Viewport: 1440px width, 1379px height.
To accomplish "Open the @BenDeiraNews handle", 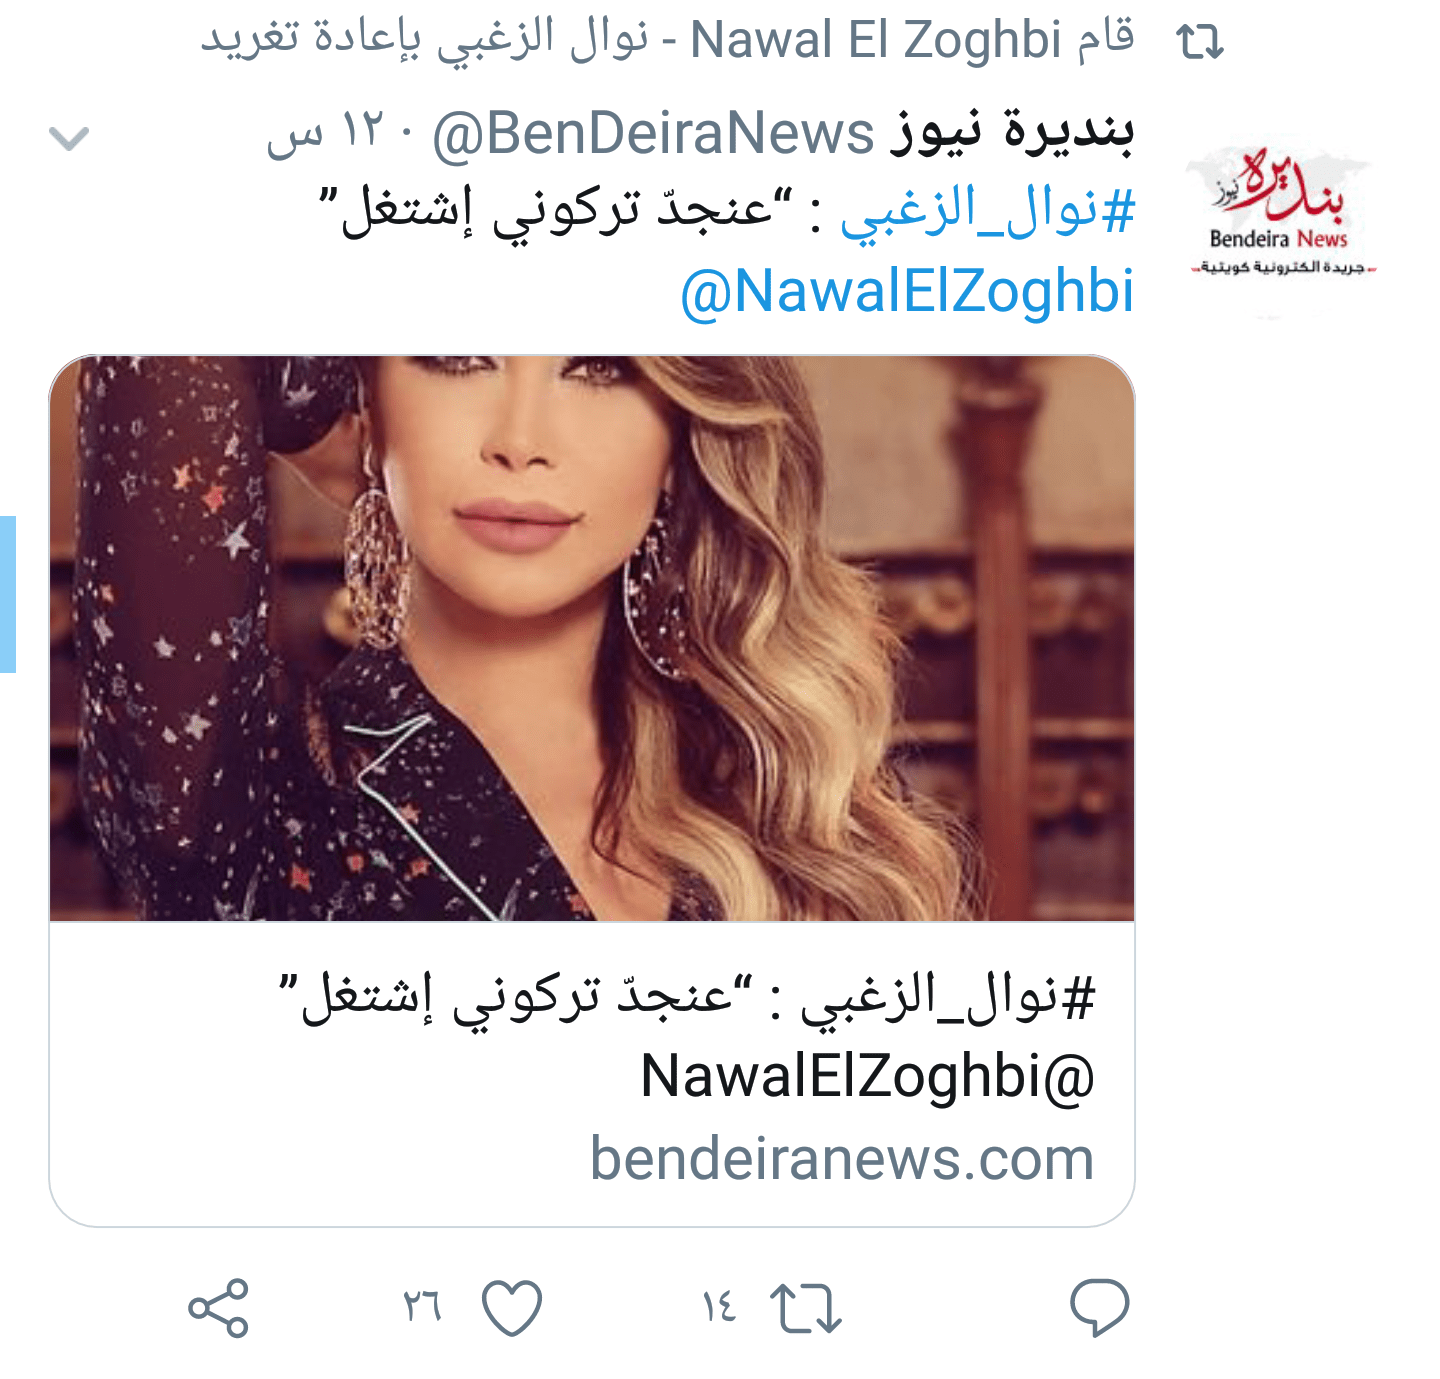I will tap(653, 134).
